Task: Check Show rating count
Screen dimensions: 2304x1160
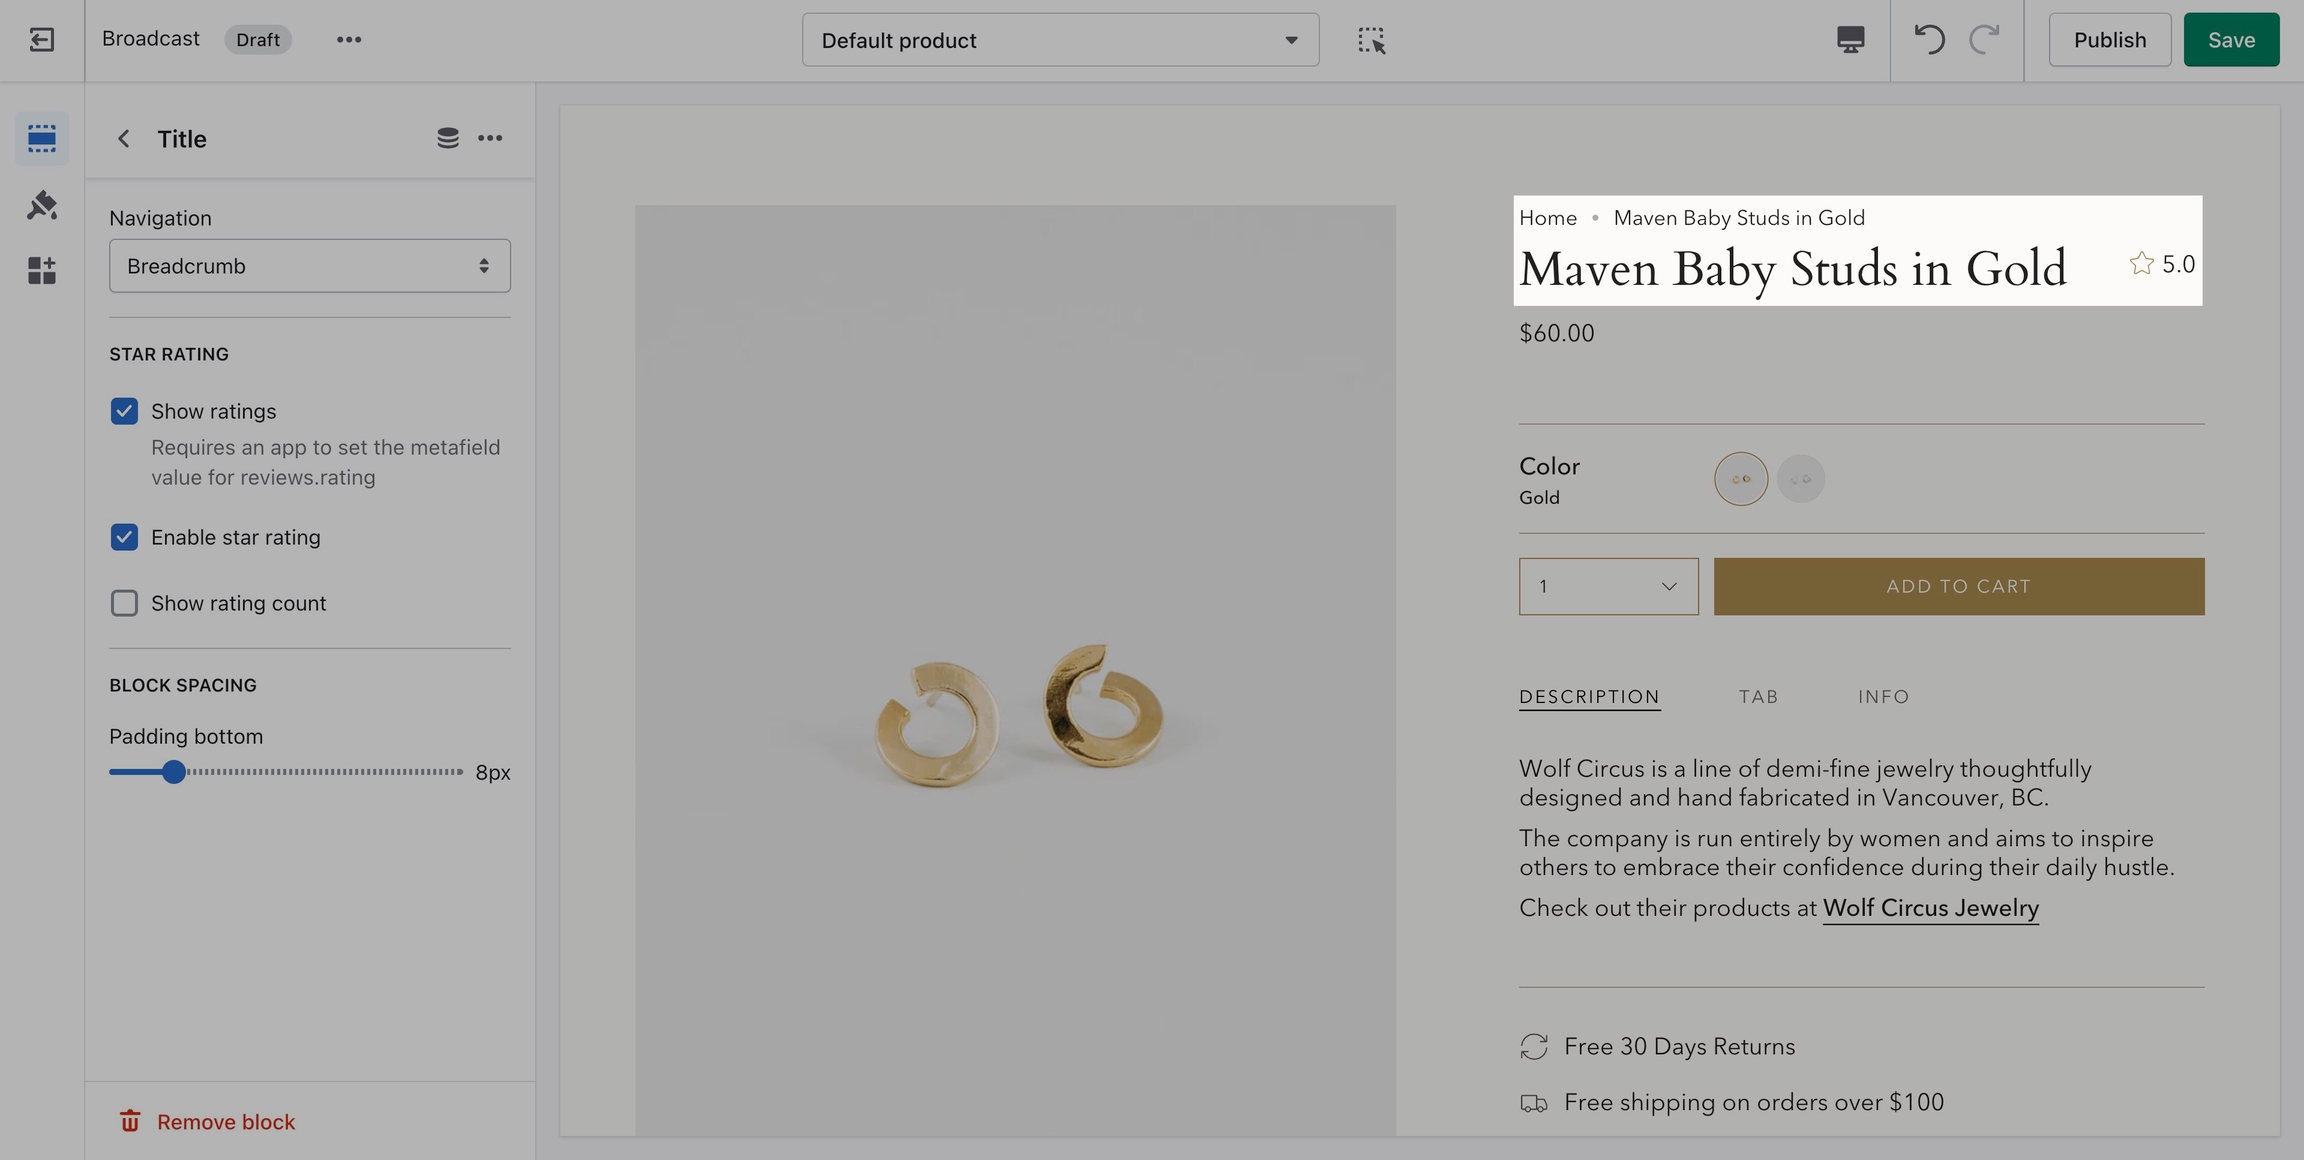Action: [124, 603]
